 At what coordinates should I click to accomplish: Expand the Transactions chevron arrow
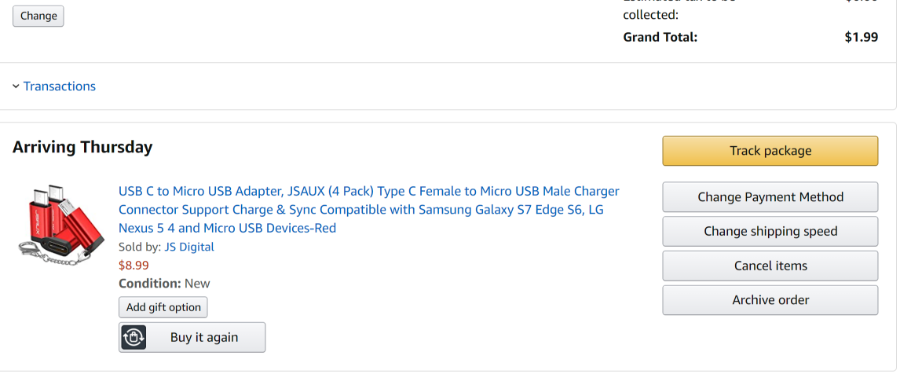pos(15,87)
